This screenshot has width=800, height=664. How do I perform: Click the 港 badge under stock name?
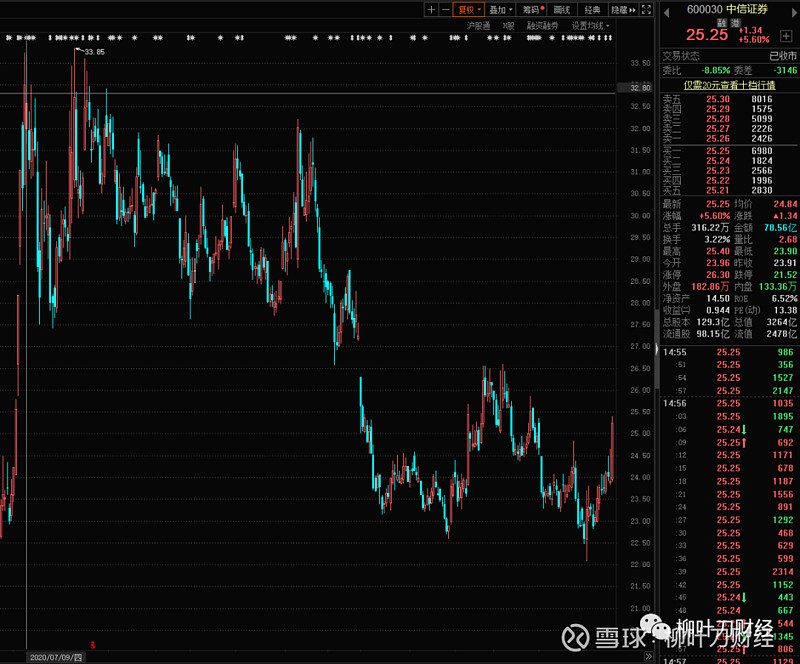click(735, 22)
